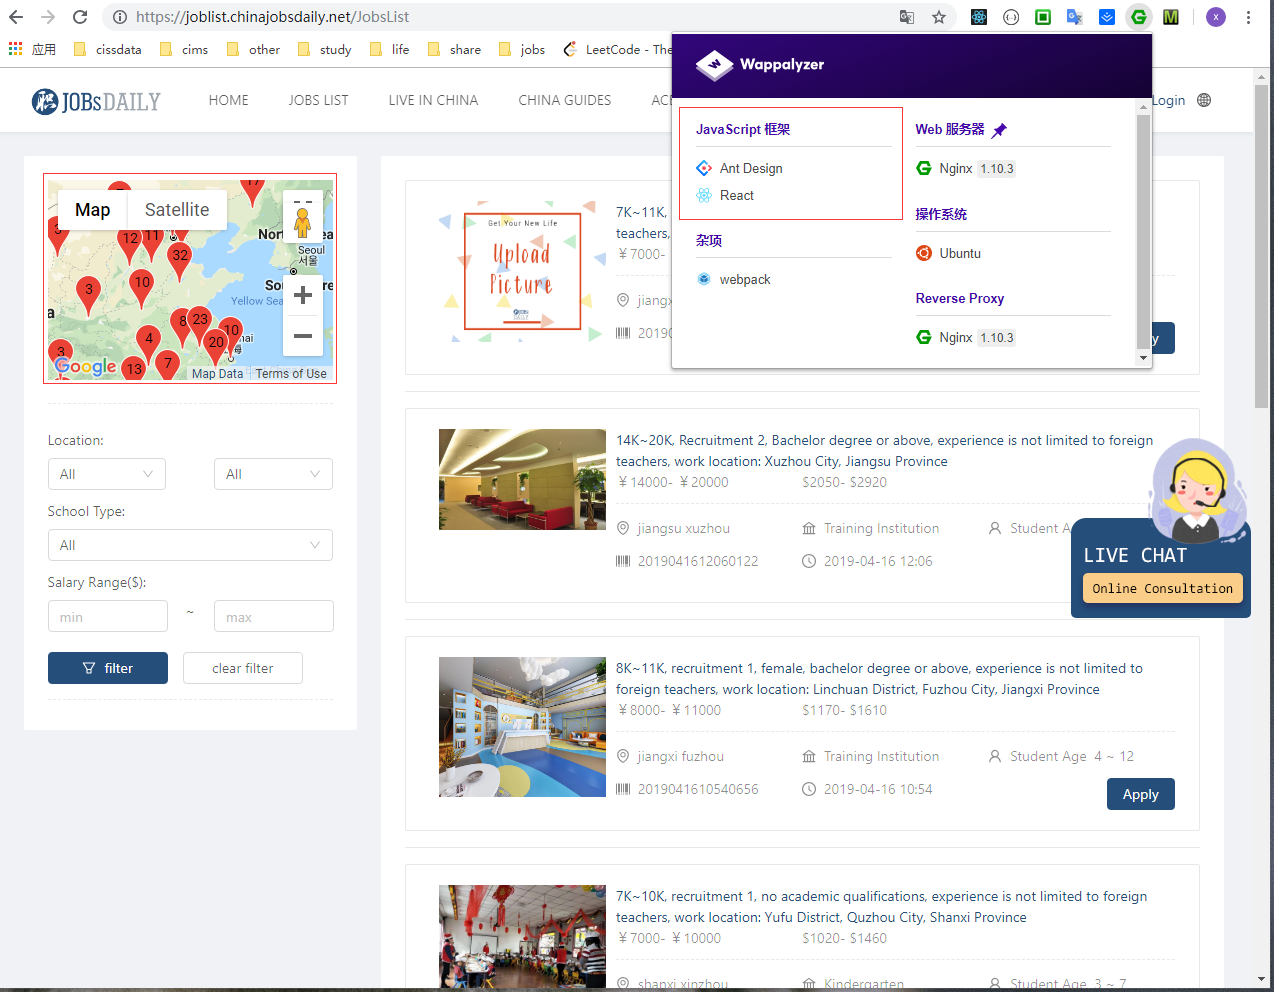Image resolution: width=1274 pixels, height=992 pixels.
Task: Open the Google Translate extension
Action: click(1075, 17)
